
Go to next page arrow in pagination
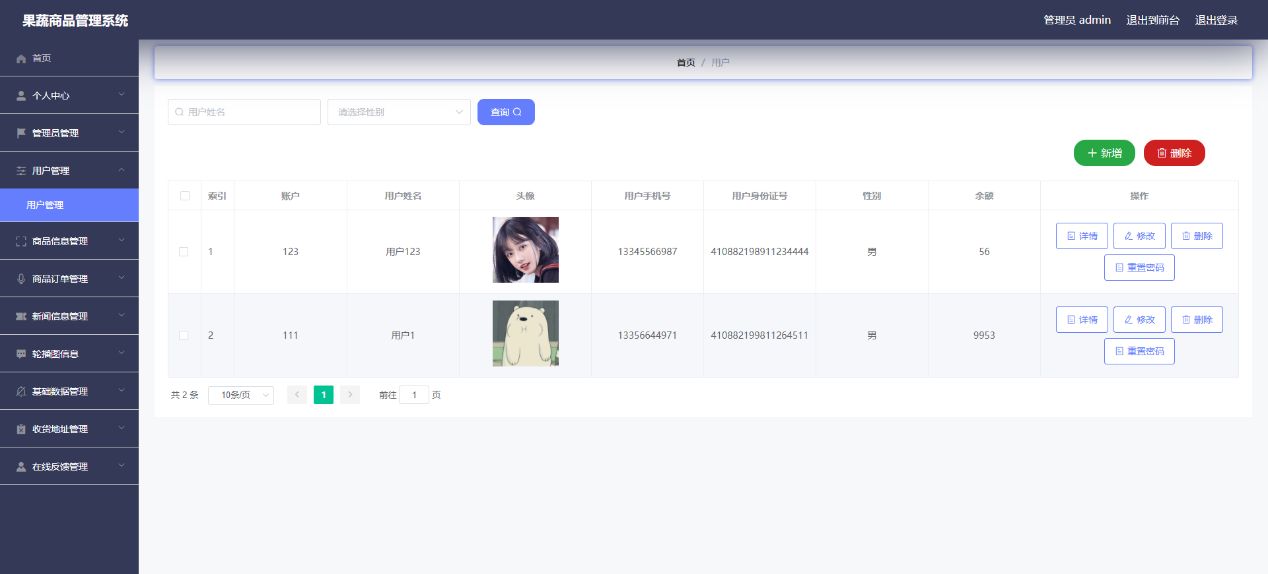coord(350,395)
